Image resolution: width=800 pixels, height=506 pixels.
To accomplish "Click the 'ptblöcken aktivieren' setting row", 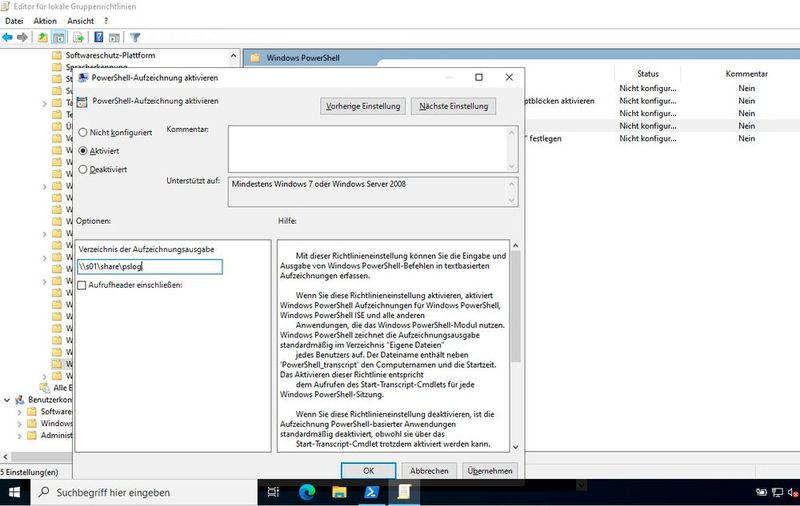I will tap(560, 101).
